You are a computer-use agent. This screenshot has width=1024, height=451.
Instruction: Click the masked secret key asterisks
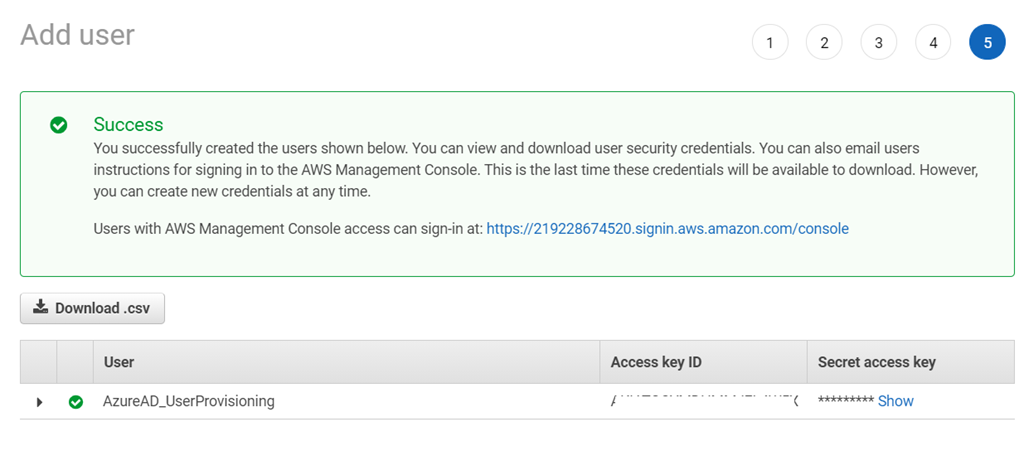845,402
